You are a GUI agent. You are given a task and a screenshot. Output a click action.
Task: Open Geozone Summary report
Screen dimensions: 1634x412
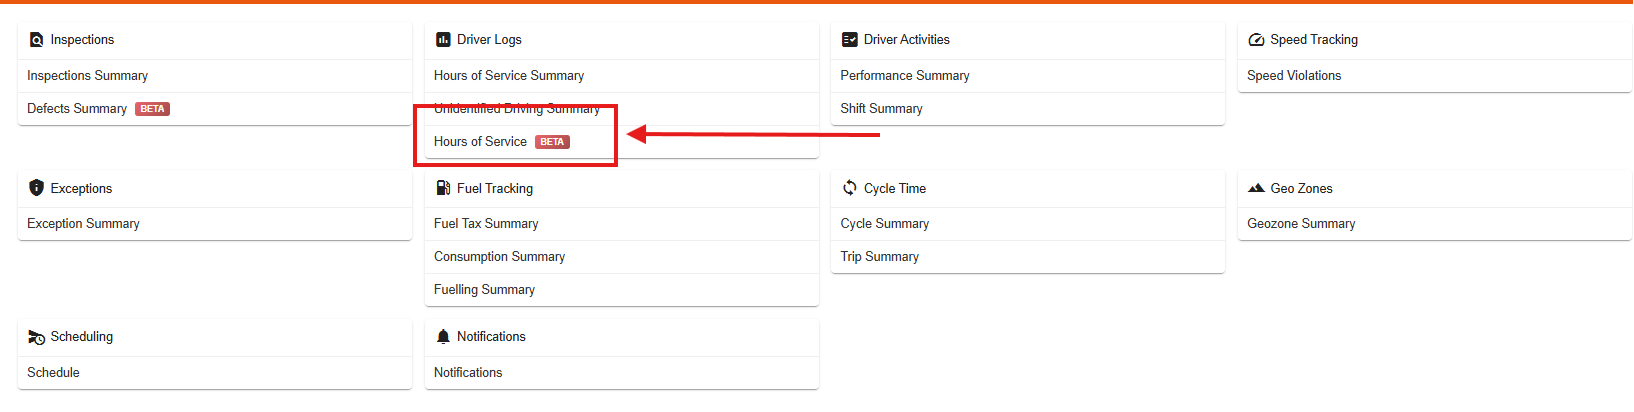[x=1434, y=224]
